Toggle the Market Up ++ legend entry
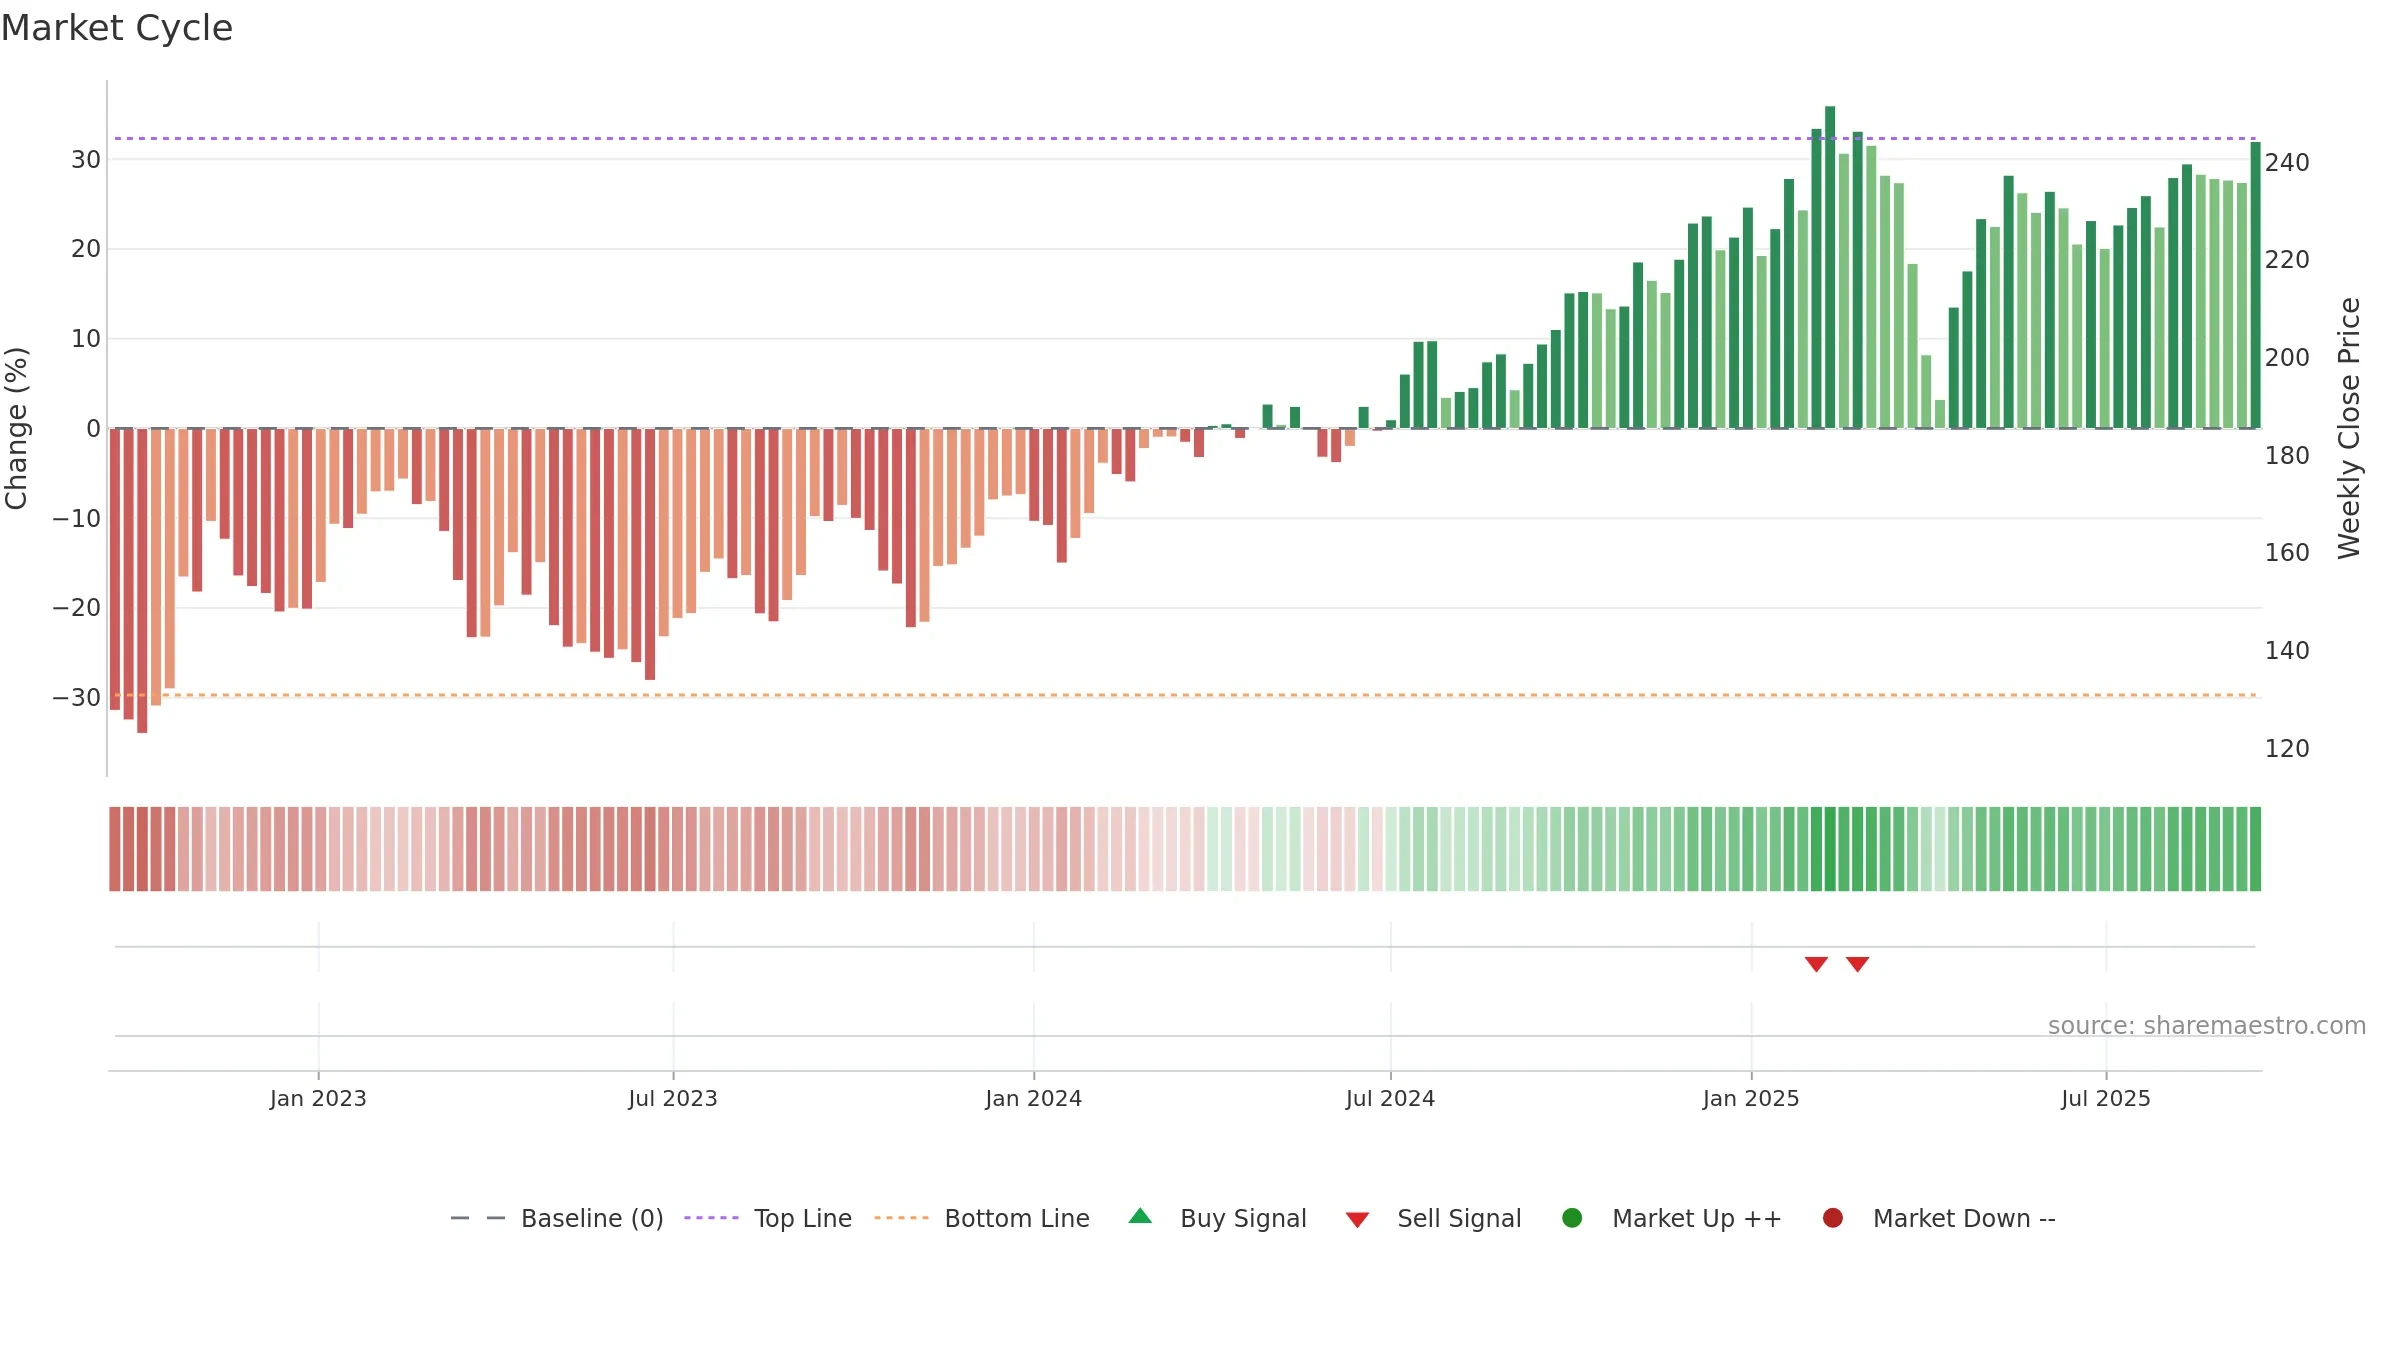The image size is (2400, 1350). pyautogui.click(x=1671, y=1218)
